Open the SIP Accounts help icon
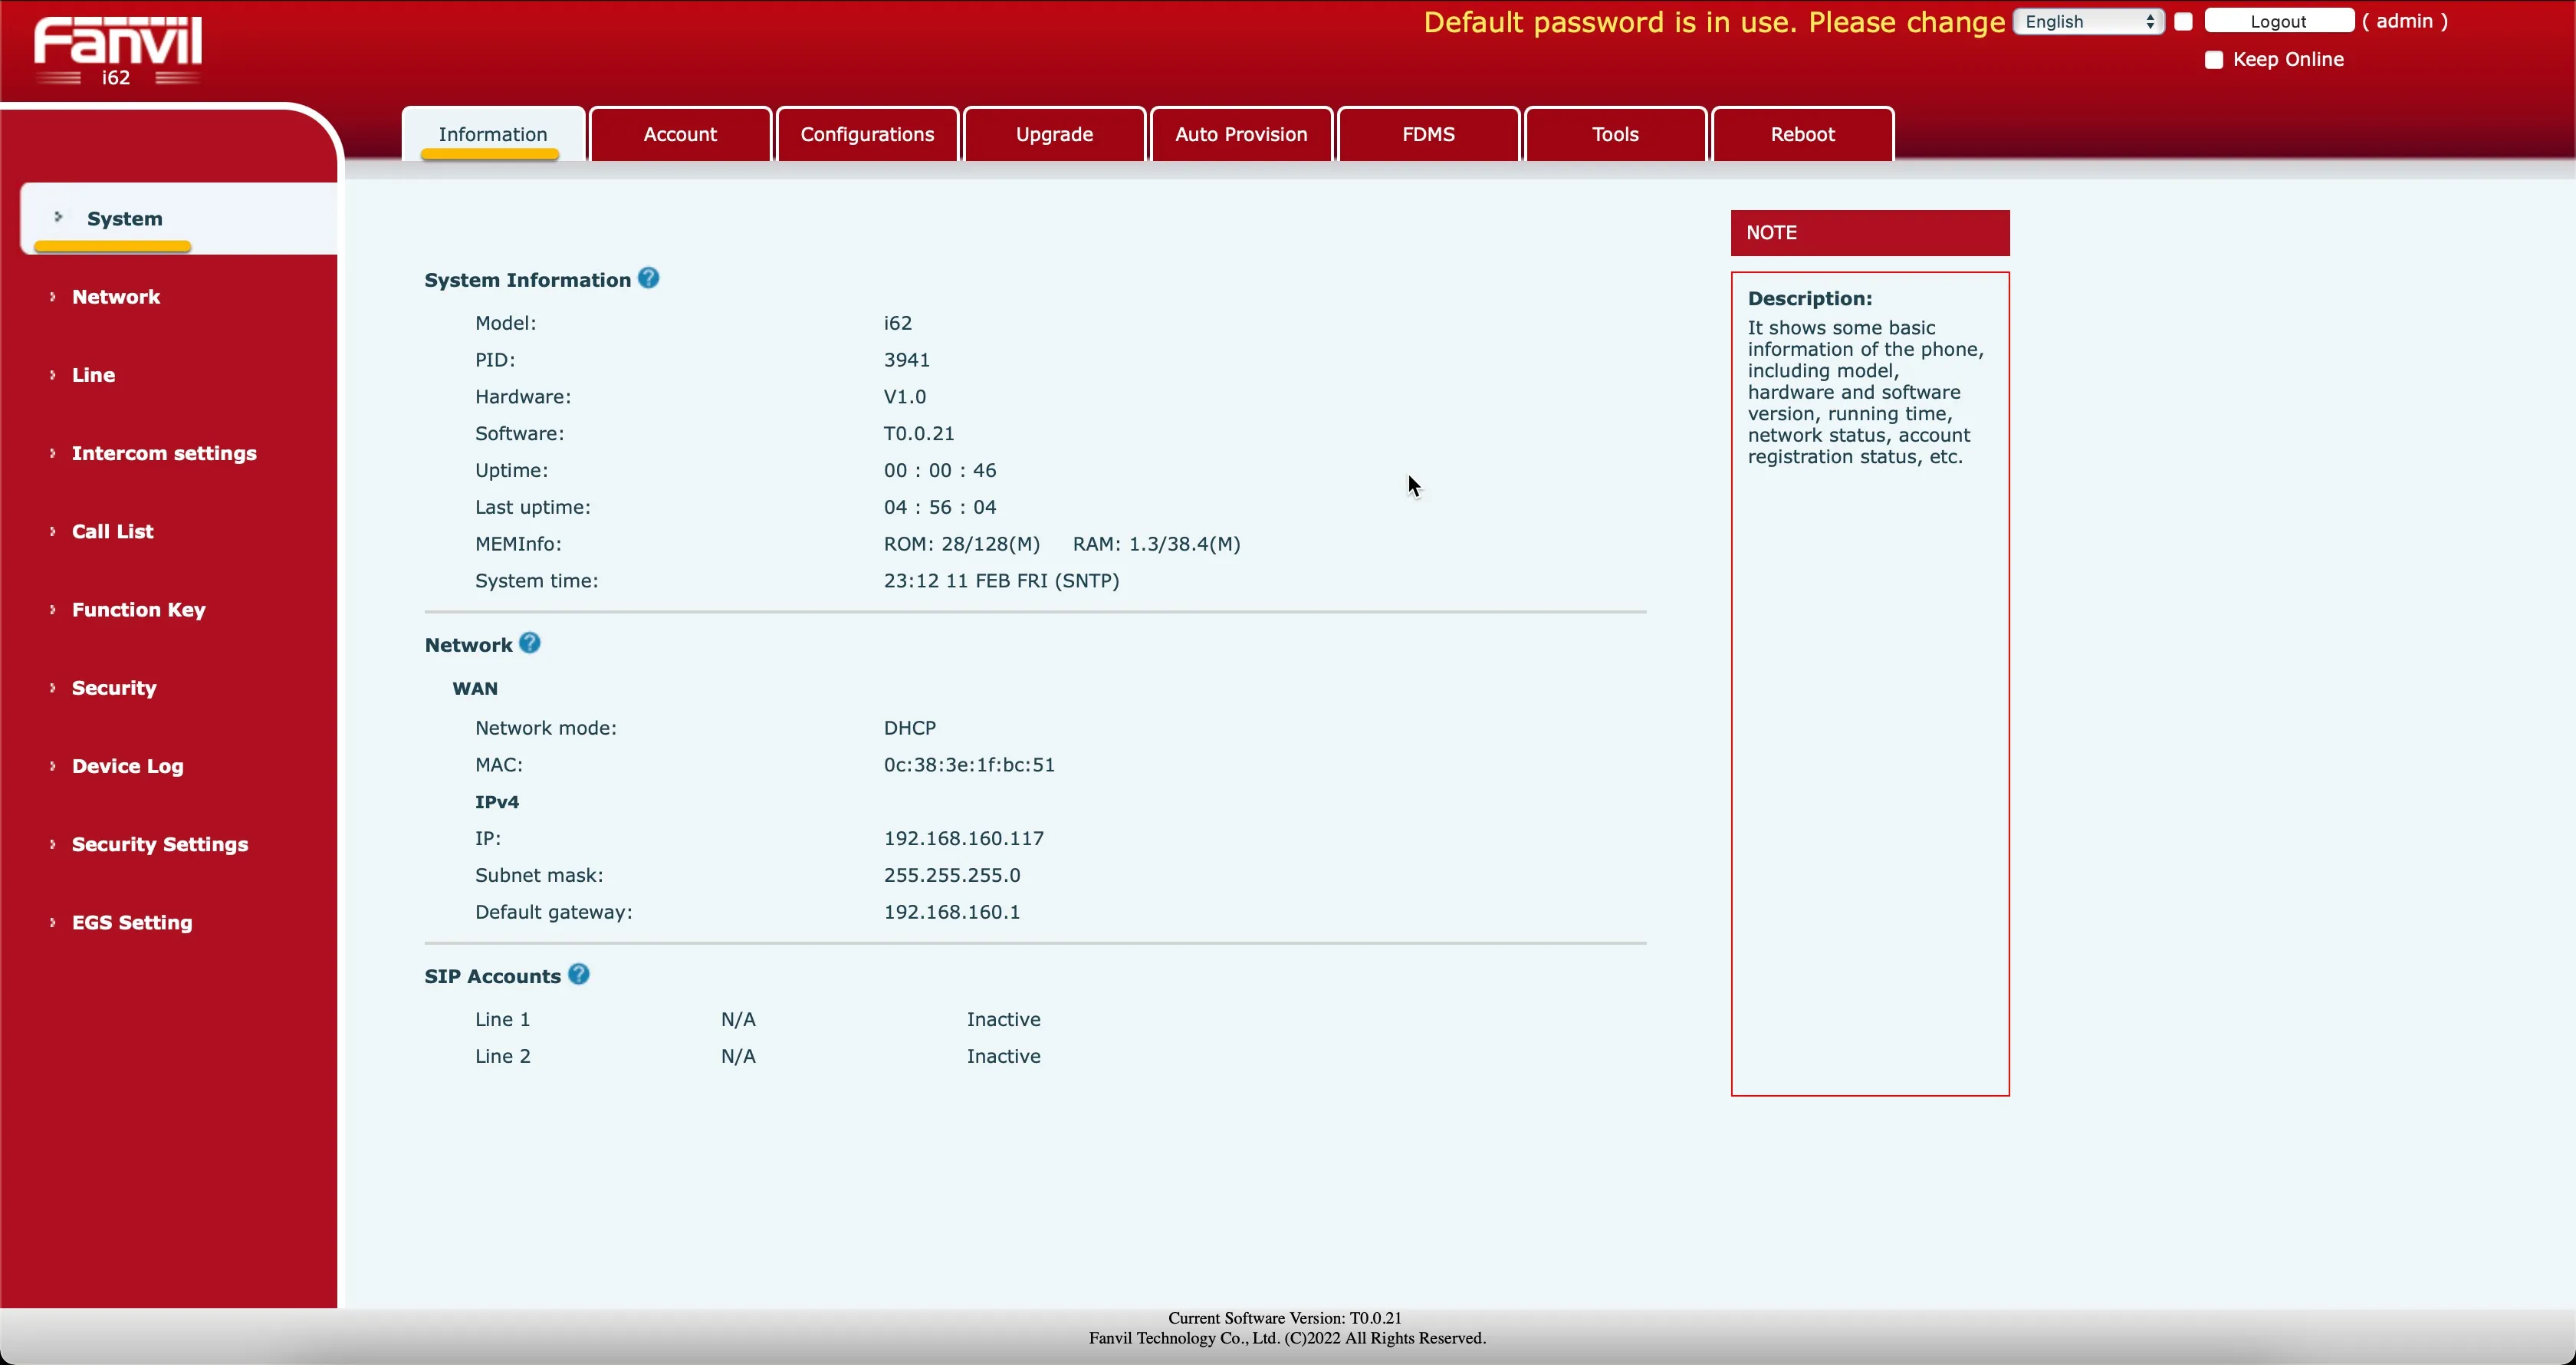The height and width of the screenshot is (1365, 2576). coord(579,975)
